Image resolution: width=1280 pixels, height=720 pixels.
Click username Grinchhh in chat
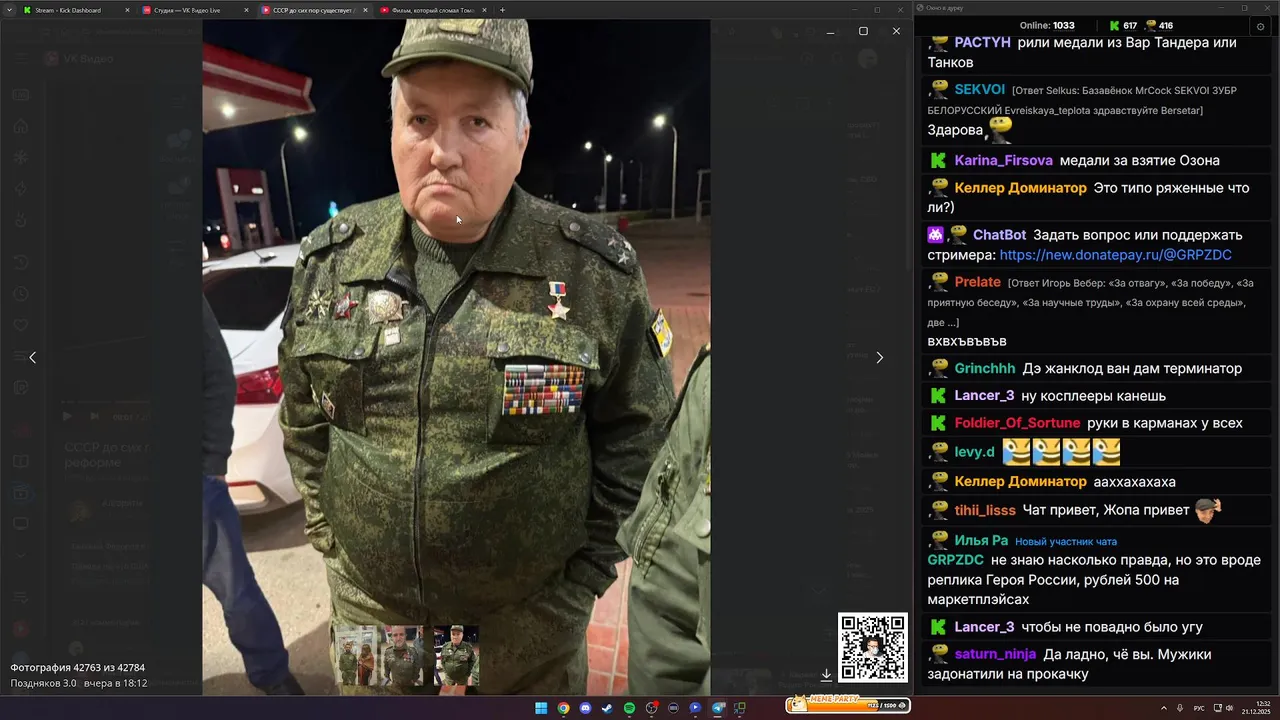coord(984,368)
